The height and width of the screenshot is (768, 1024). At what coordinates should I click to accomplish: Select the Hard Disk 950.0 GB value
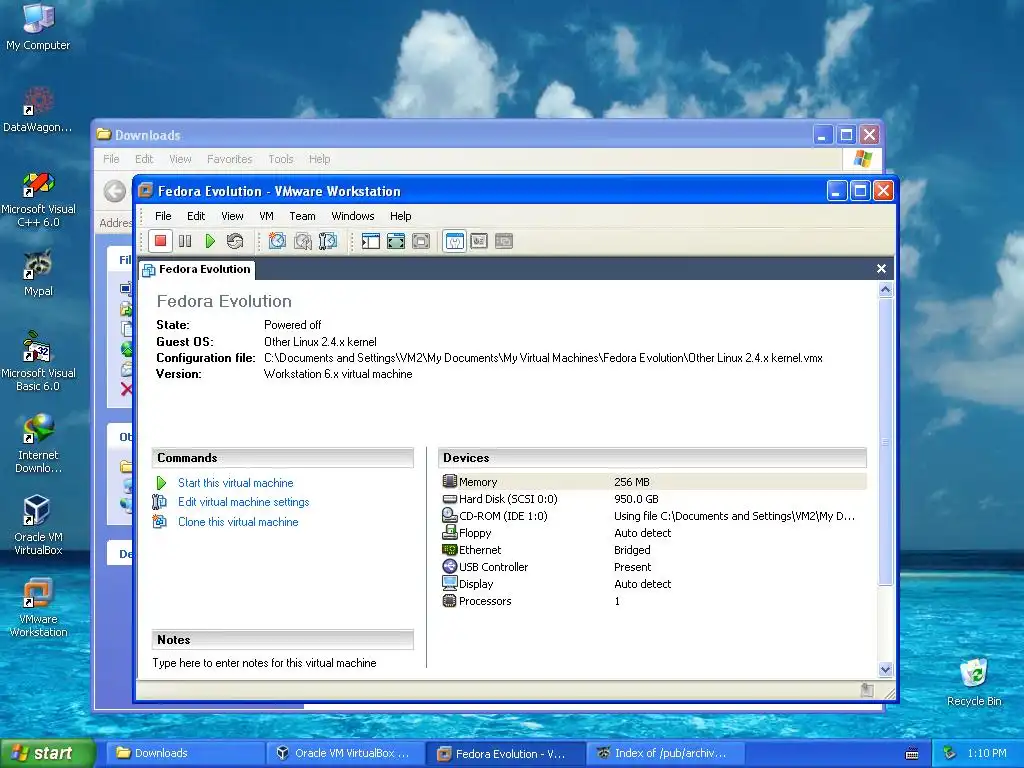636,499
